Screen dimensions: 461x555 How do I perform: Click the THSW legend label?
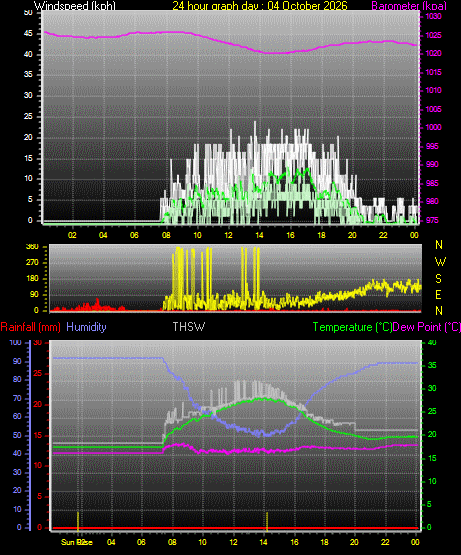click(189, 327)
